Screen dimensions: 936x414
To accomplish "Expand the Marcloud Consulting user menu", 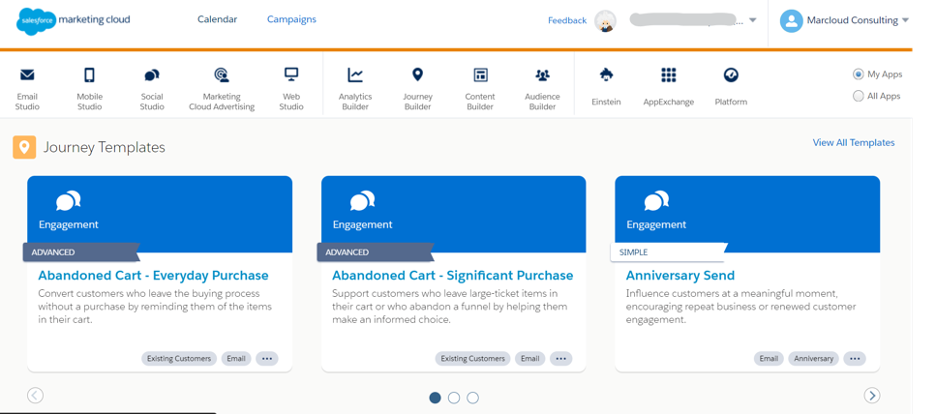I will pyautogui.click(x=906, y=20).
